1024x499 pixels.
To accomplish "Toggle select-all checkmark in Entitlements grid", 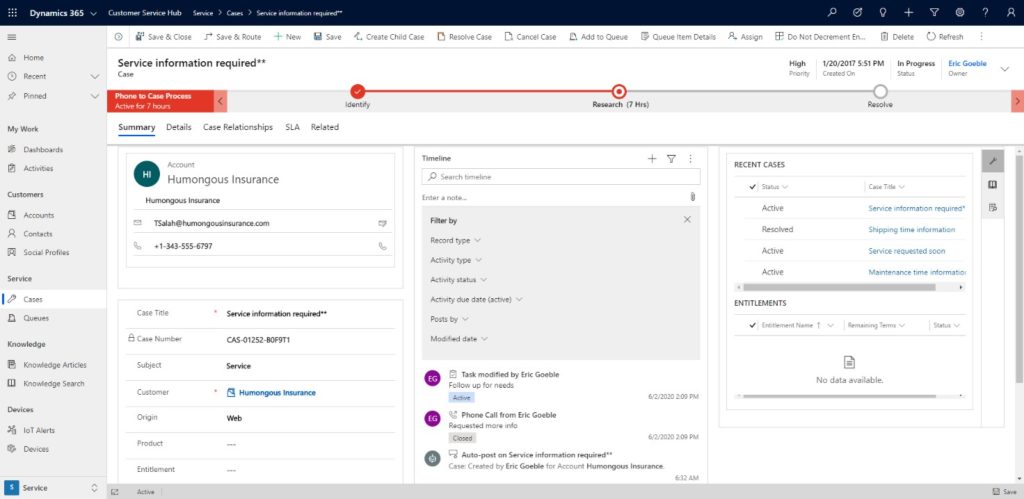I will pyautogui.click(x=753, y=325).
